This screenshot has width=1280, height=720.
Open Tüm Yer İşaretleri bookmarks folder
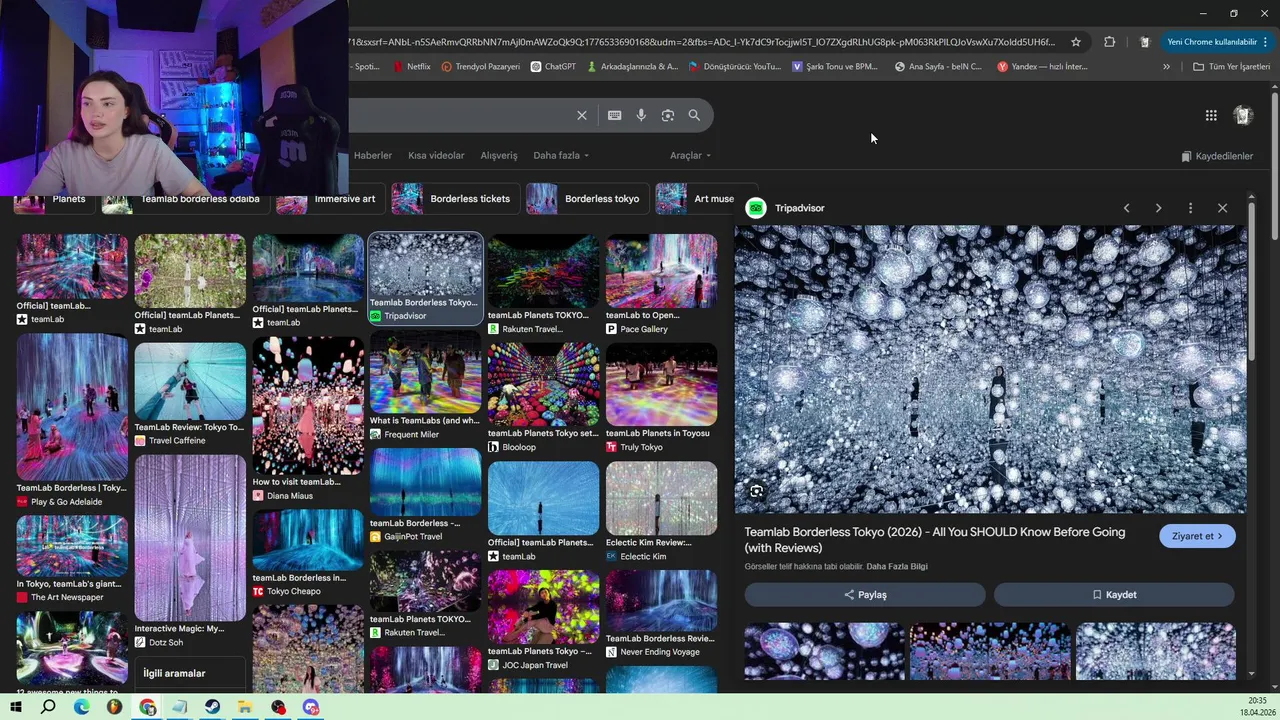(1231, 67)
